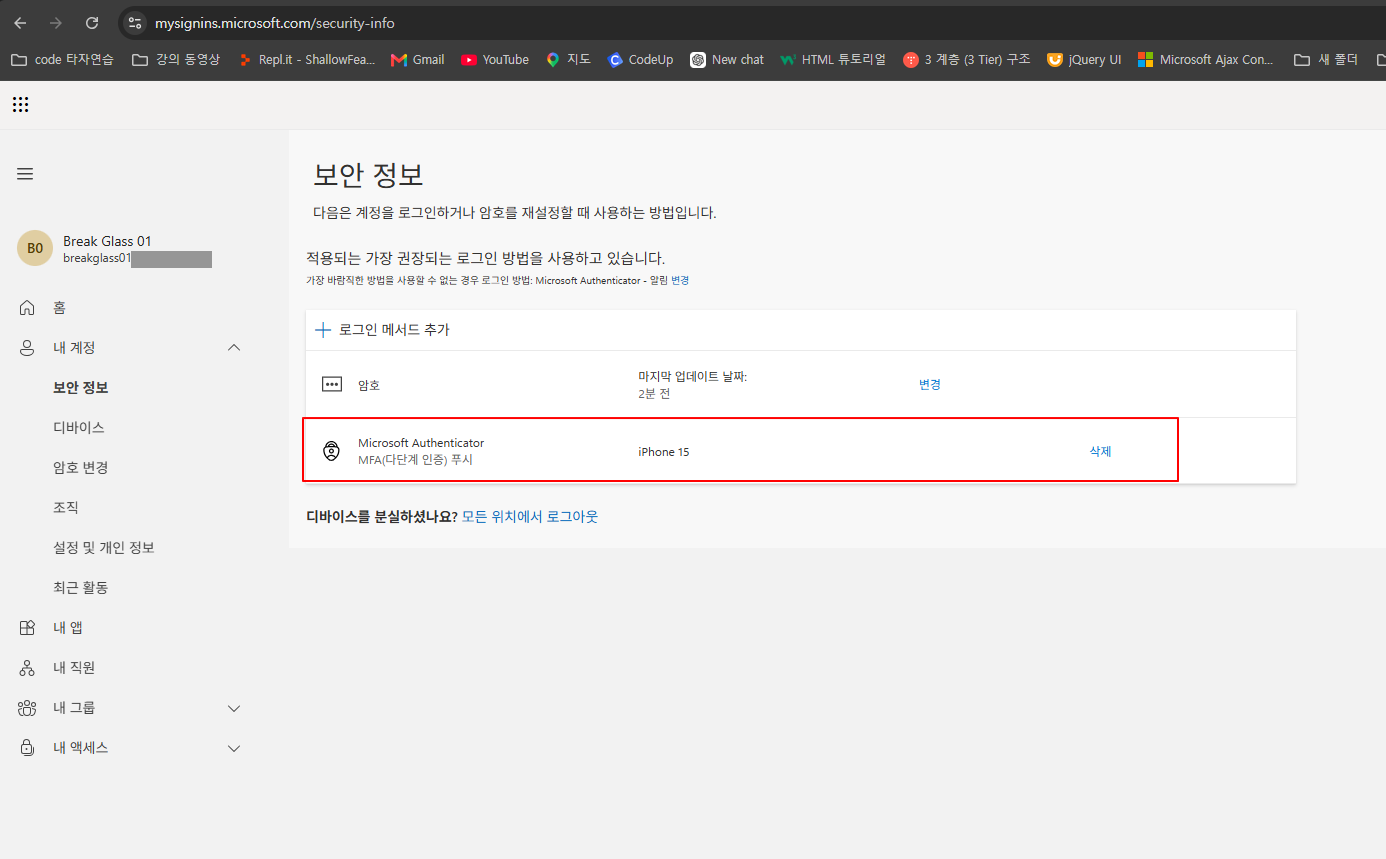
Task: Open the 새 폴더 bookmark folder
Action: 1326,60
